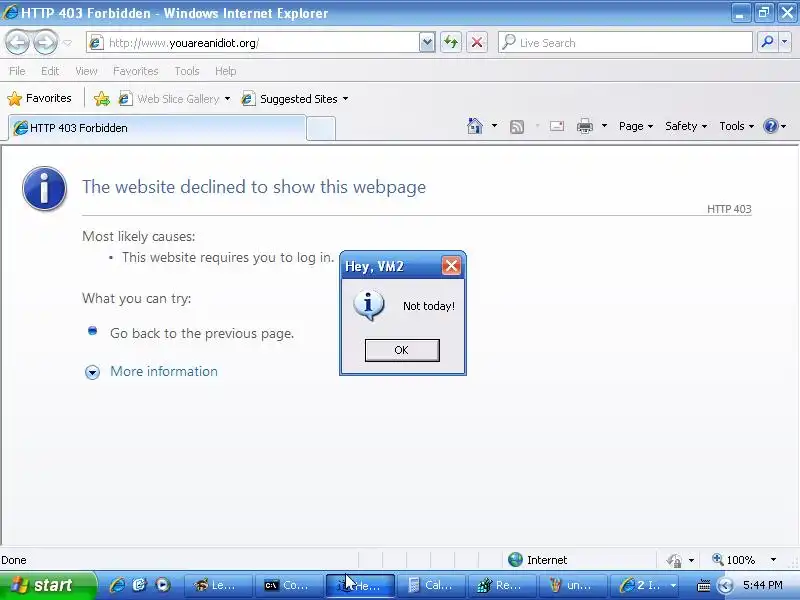Click the Live Search input box
800x600 pixels.
[x=625, y=43]
